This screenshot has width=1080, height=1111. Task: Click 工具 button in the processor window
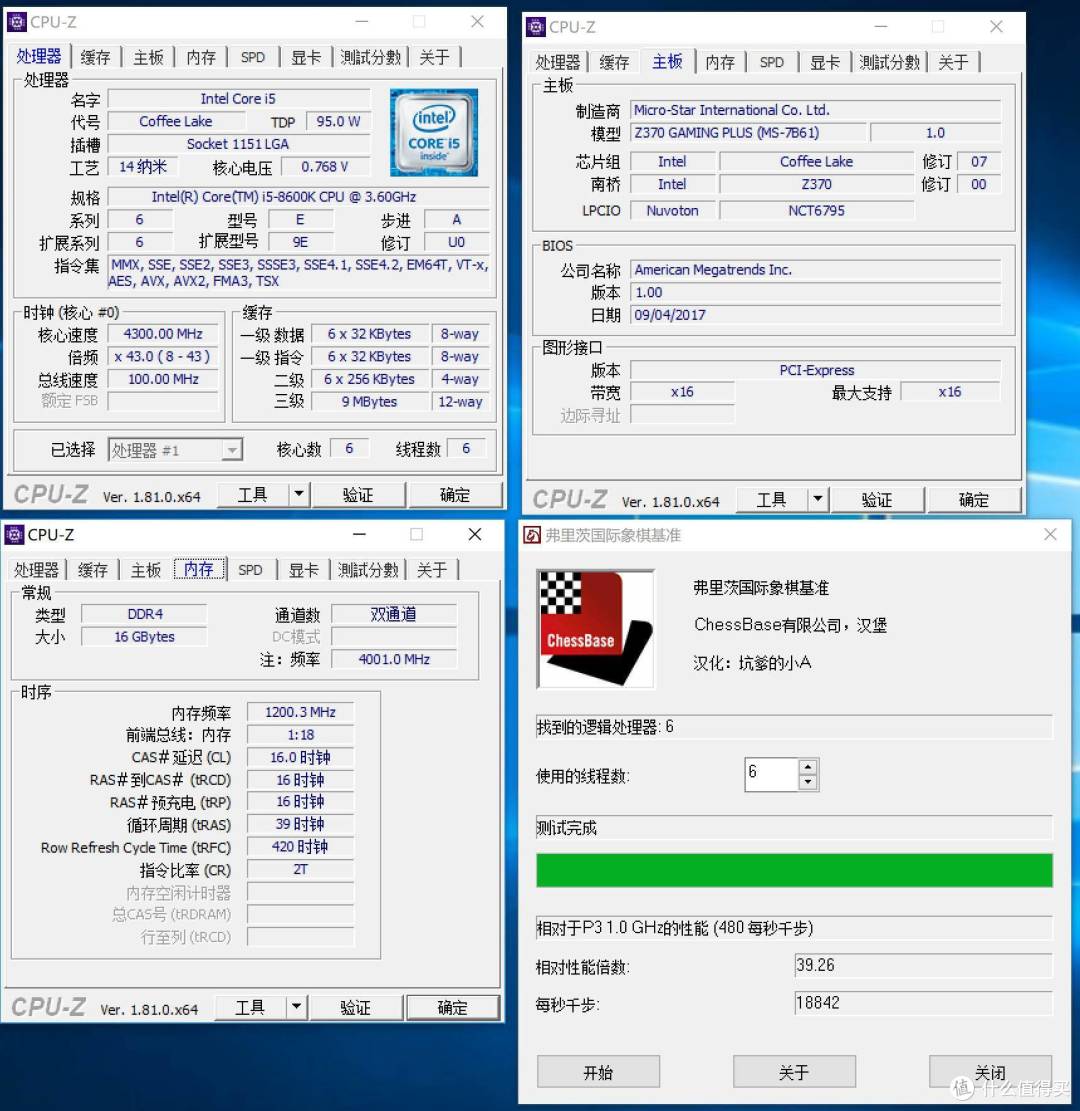pyautogui.click(x=253, y=495)
